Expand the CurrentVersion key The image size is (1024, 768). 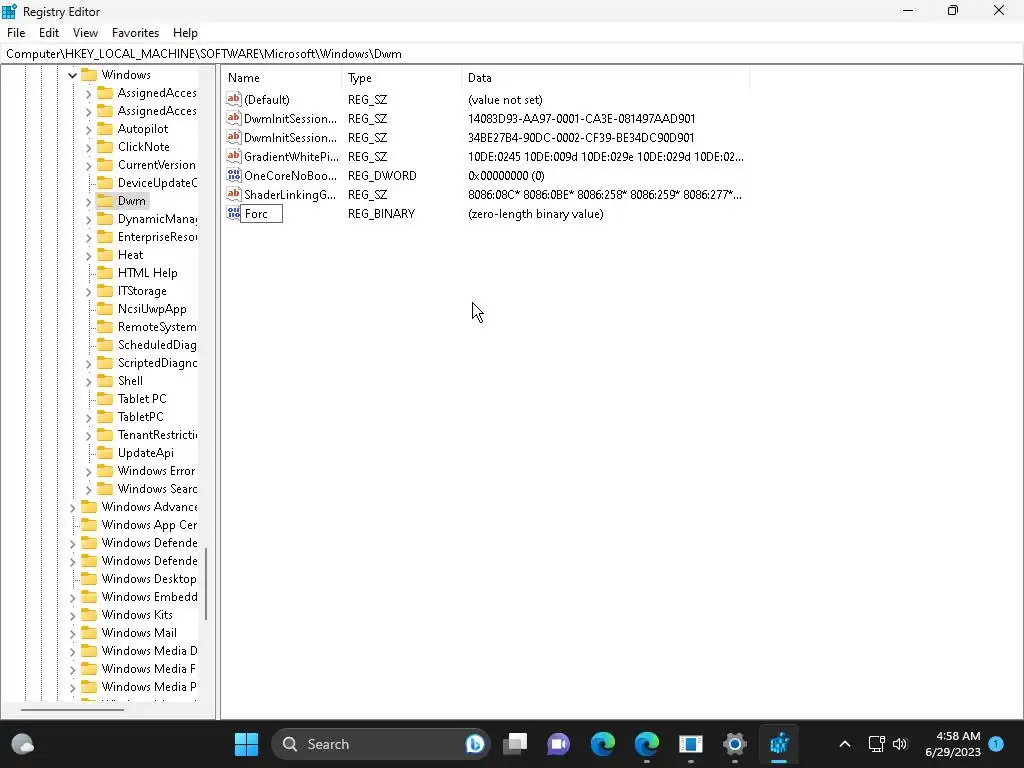coord(89,165)
